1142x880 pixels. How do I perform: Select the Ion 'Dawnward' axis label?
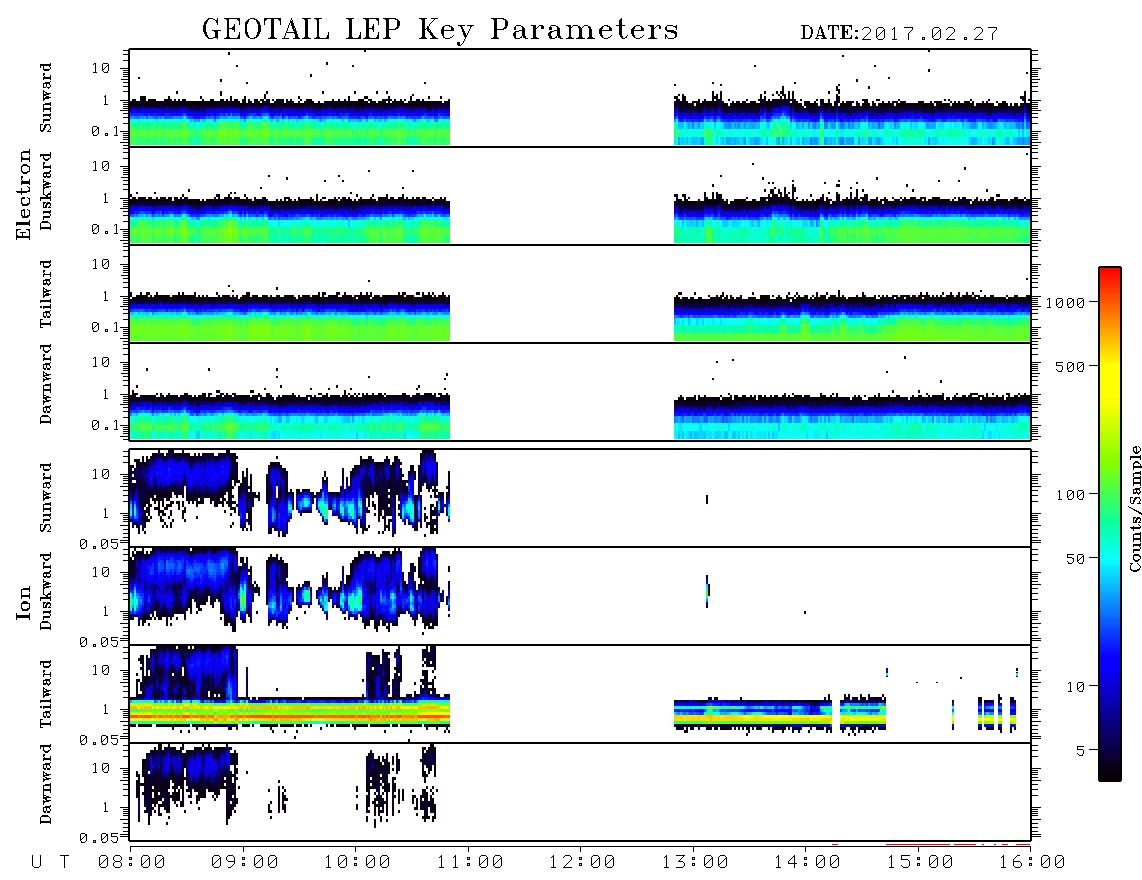46,784
